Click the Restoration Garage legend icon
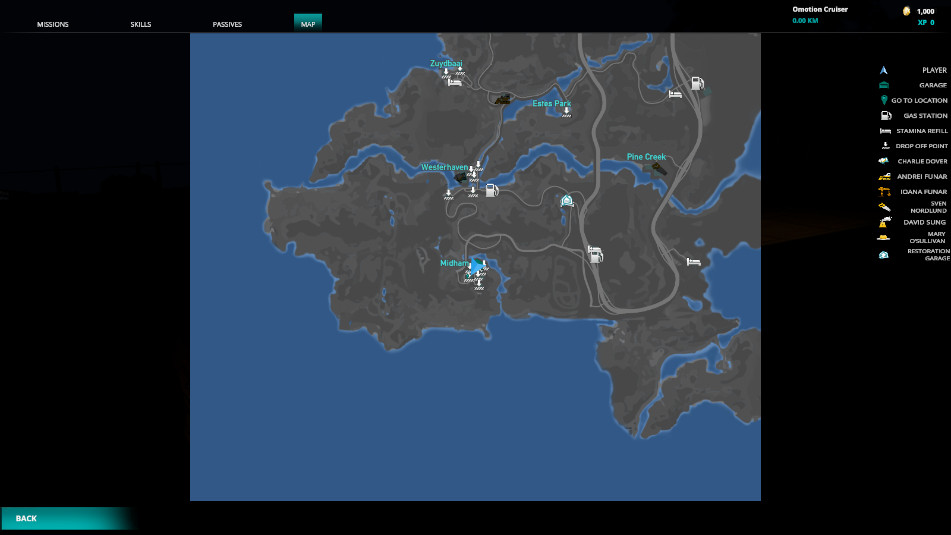Image resolution: width=951 pixels, height=535 pixels. click(884, 255)
